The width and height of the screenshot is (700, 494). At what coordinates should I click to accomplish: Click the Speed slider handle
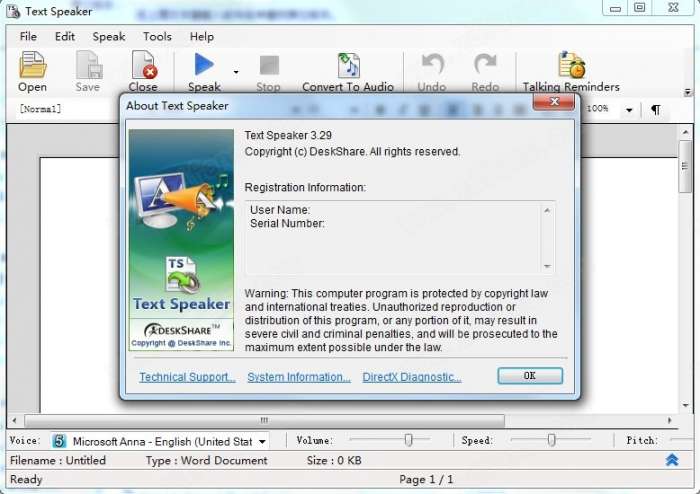[551, 440]
